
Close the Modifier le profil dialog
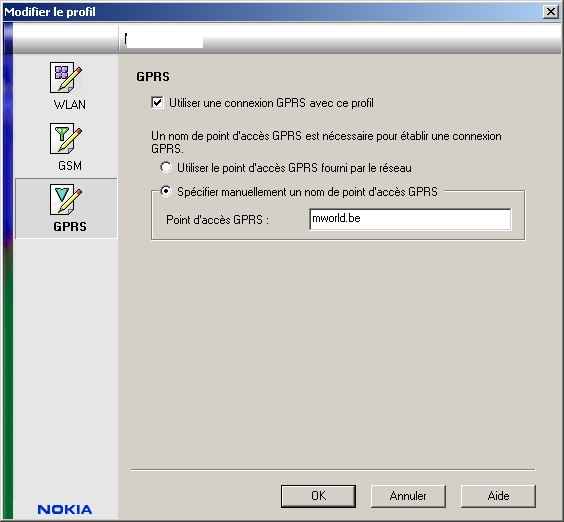point(551,12)
